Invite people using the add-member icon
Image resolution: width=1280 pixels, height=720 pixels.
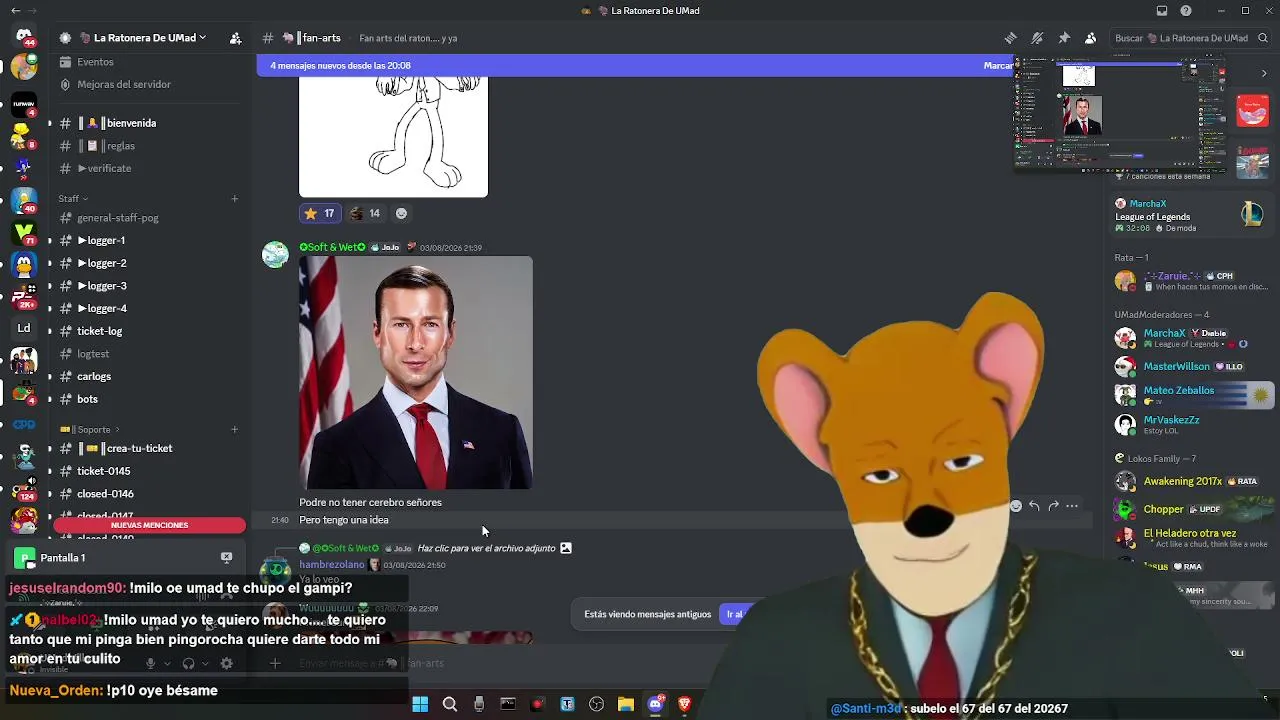tap(235, 38)
